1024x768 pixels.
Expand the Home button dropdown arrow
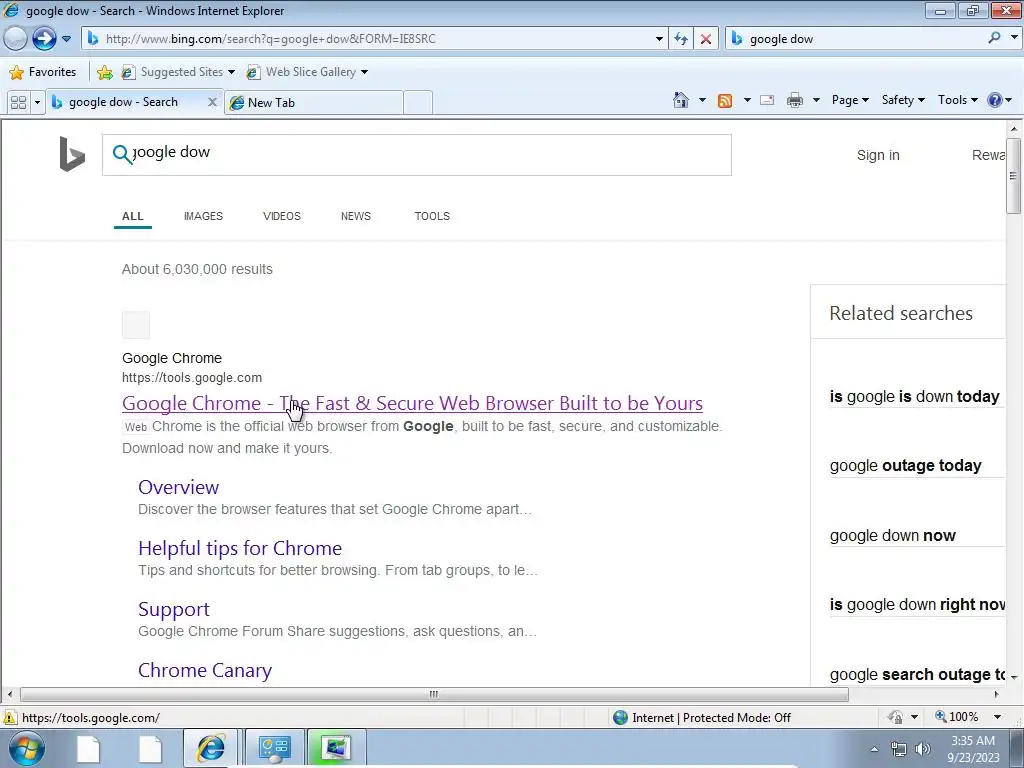point(702,100)
